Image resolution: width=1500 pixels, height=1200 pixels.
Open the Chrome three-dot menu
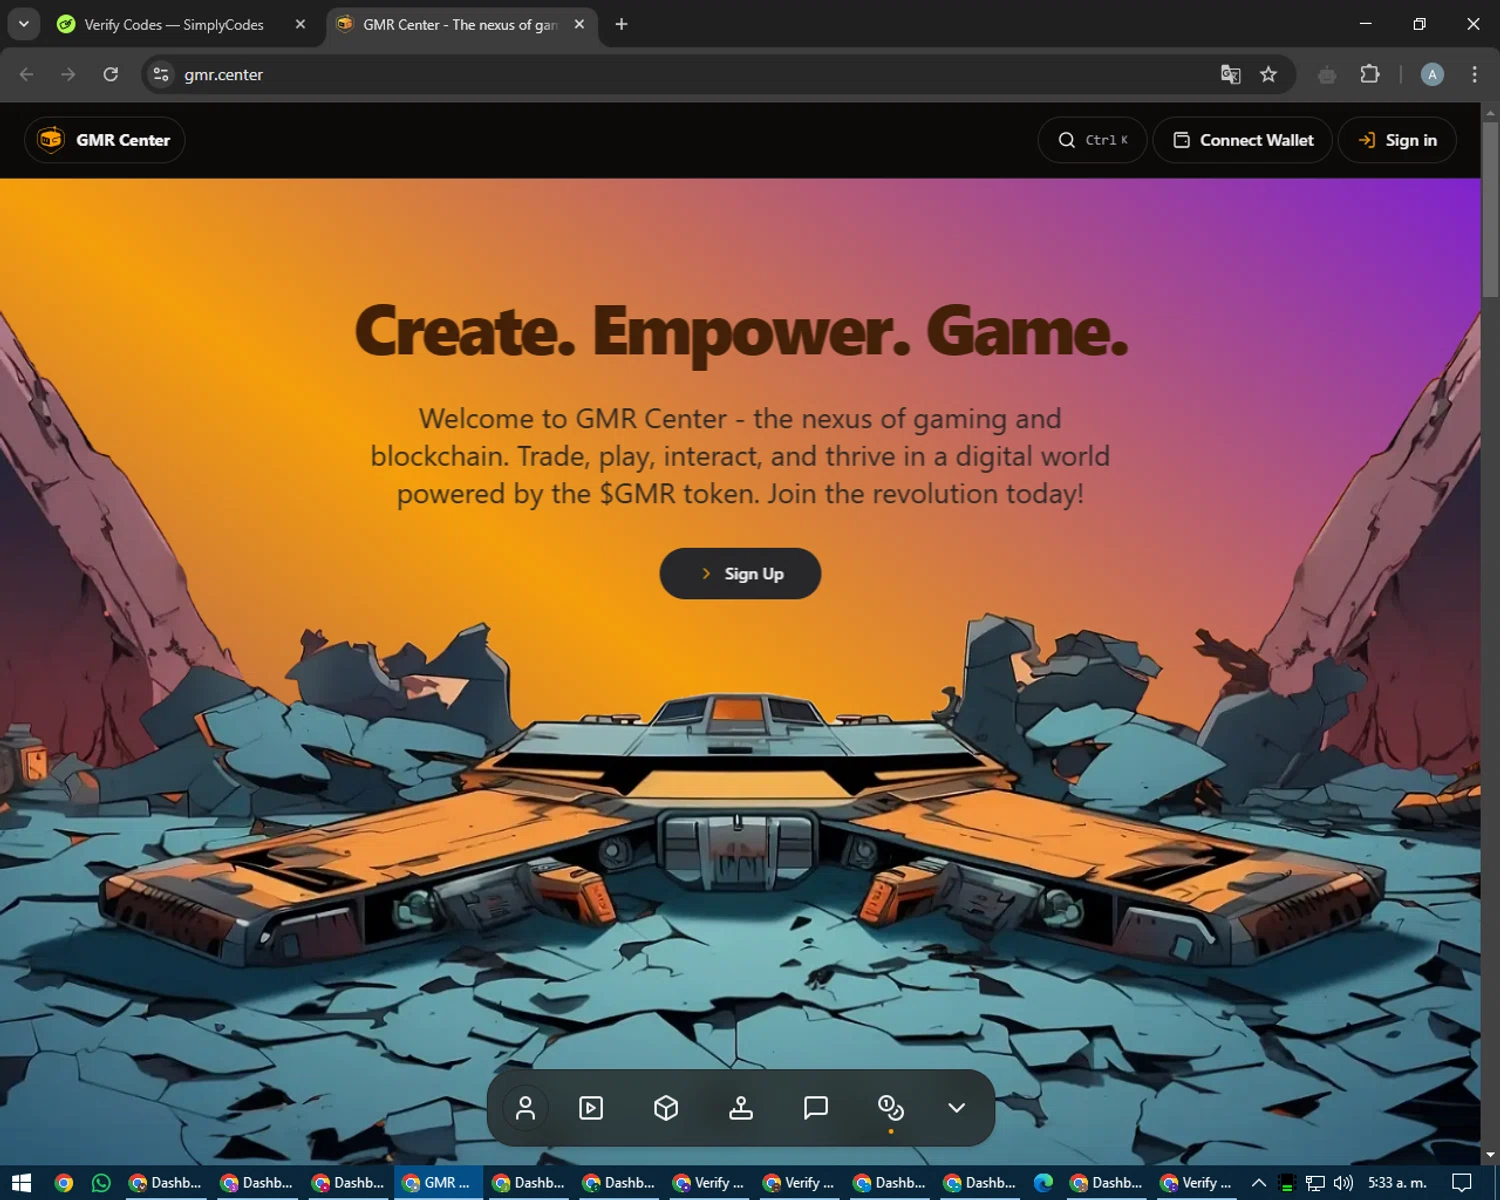[1474, 74]
